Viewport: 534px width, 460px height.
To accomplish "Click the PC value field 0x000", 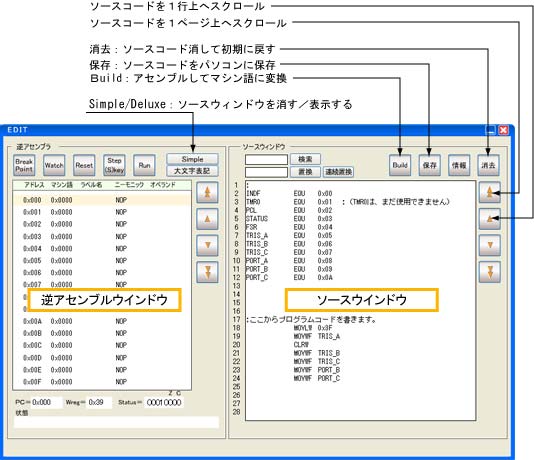I will [47, 402].
